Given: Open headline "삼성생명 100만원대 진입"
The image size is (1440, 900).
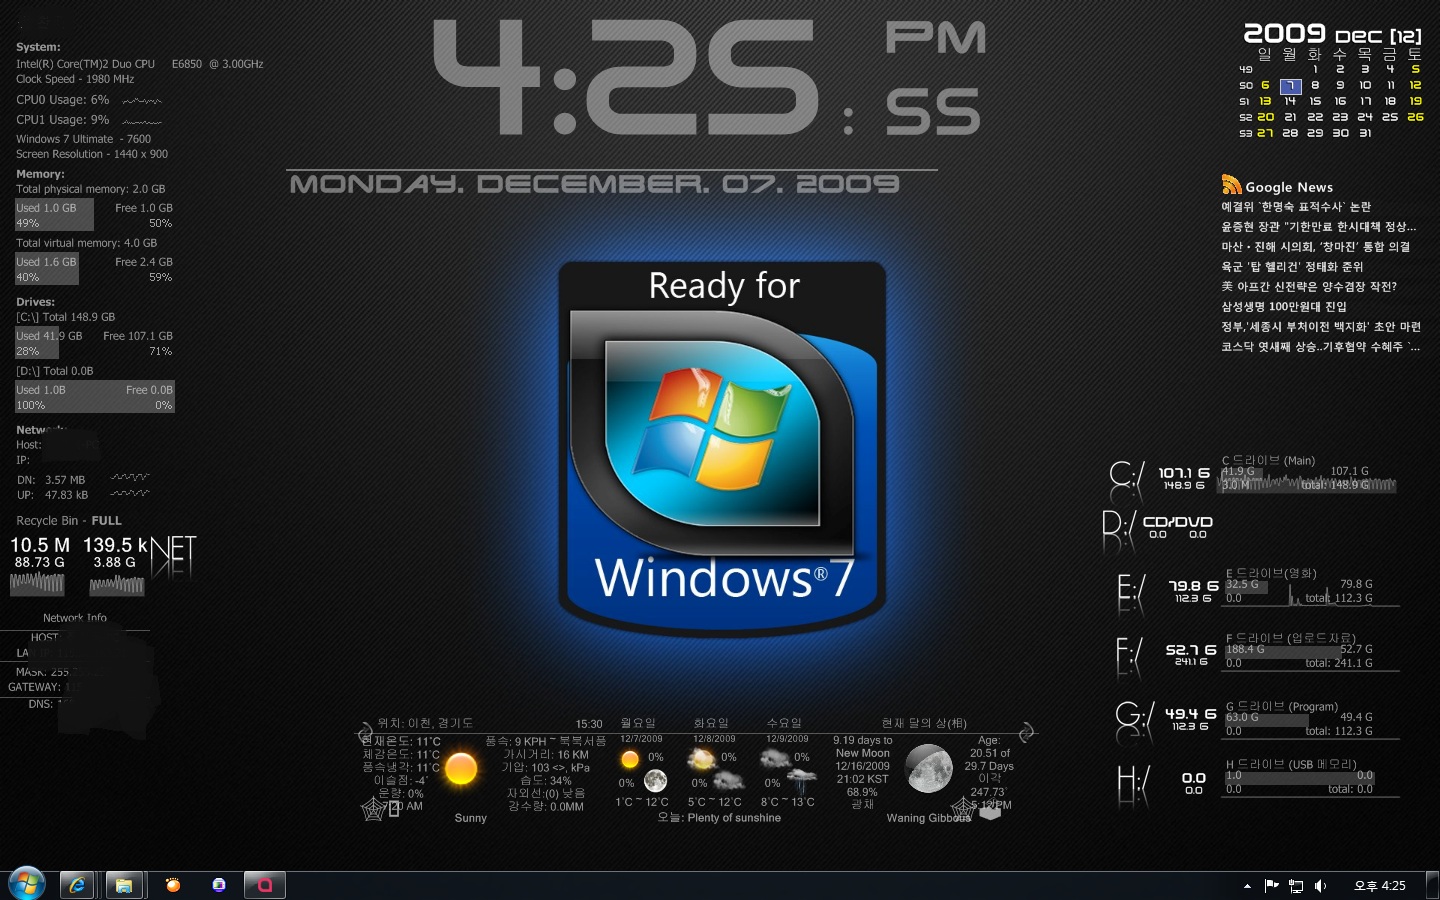Looking at the screenshot, I should pyautogui.click(x=1284, y=307).
